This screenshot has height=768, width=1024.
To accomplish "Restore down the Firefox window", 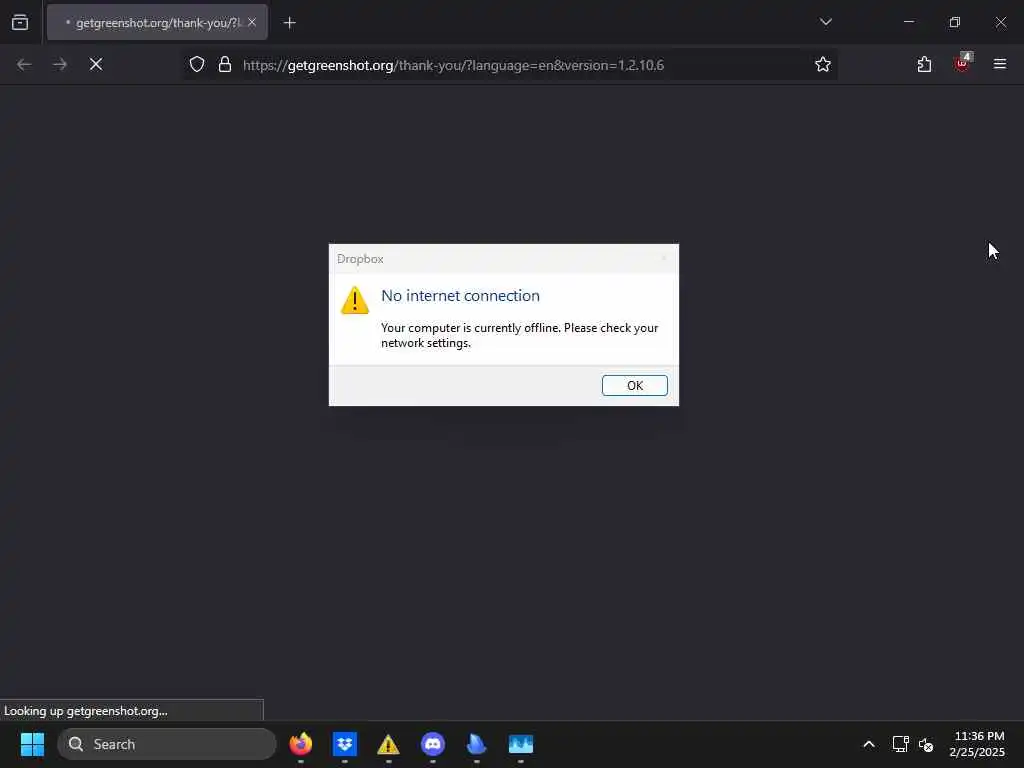I will tap(954, 22).
